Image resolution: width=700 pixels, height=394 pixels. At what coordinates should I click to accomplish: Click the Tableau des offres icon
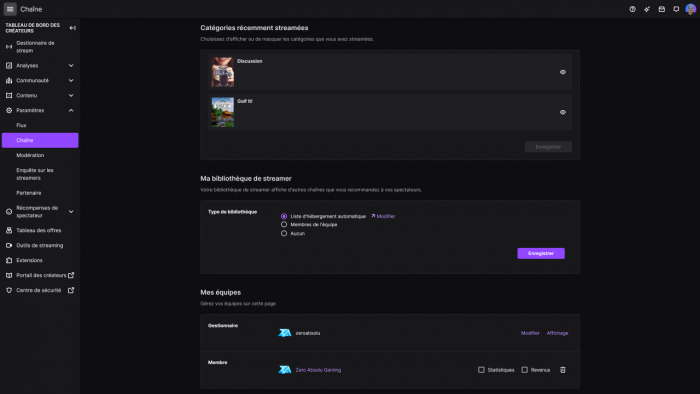(x=9, y=230)
